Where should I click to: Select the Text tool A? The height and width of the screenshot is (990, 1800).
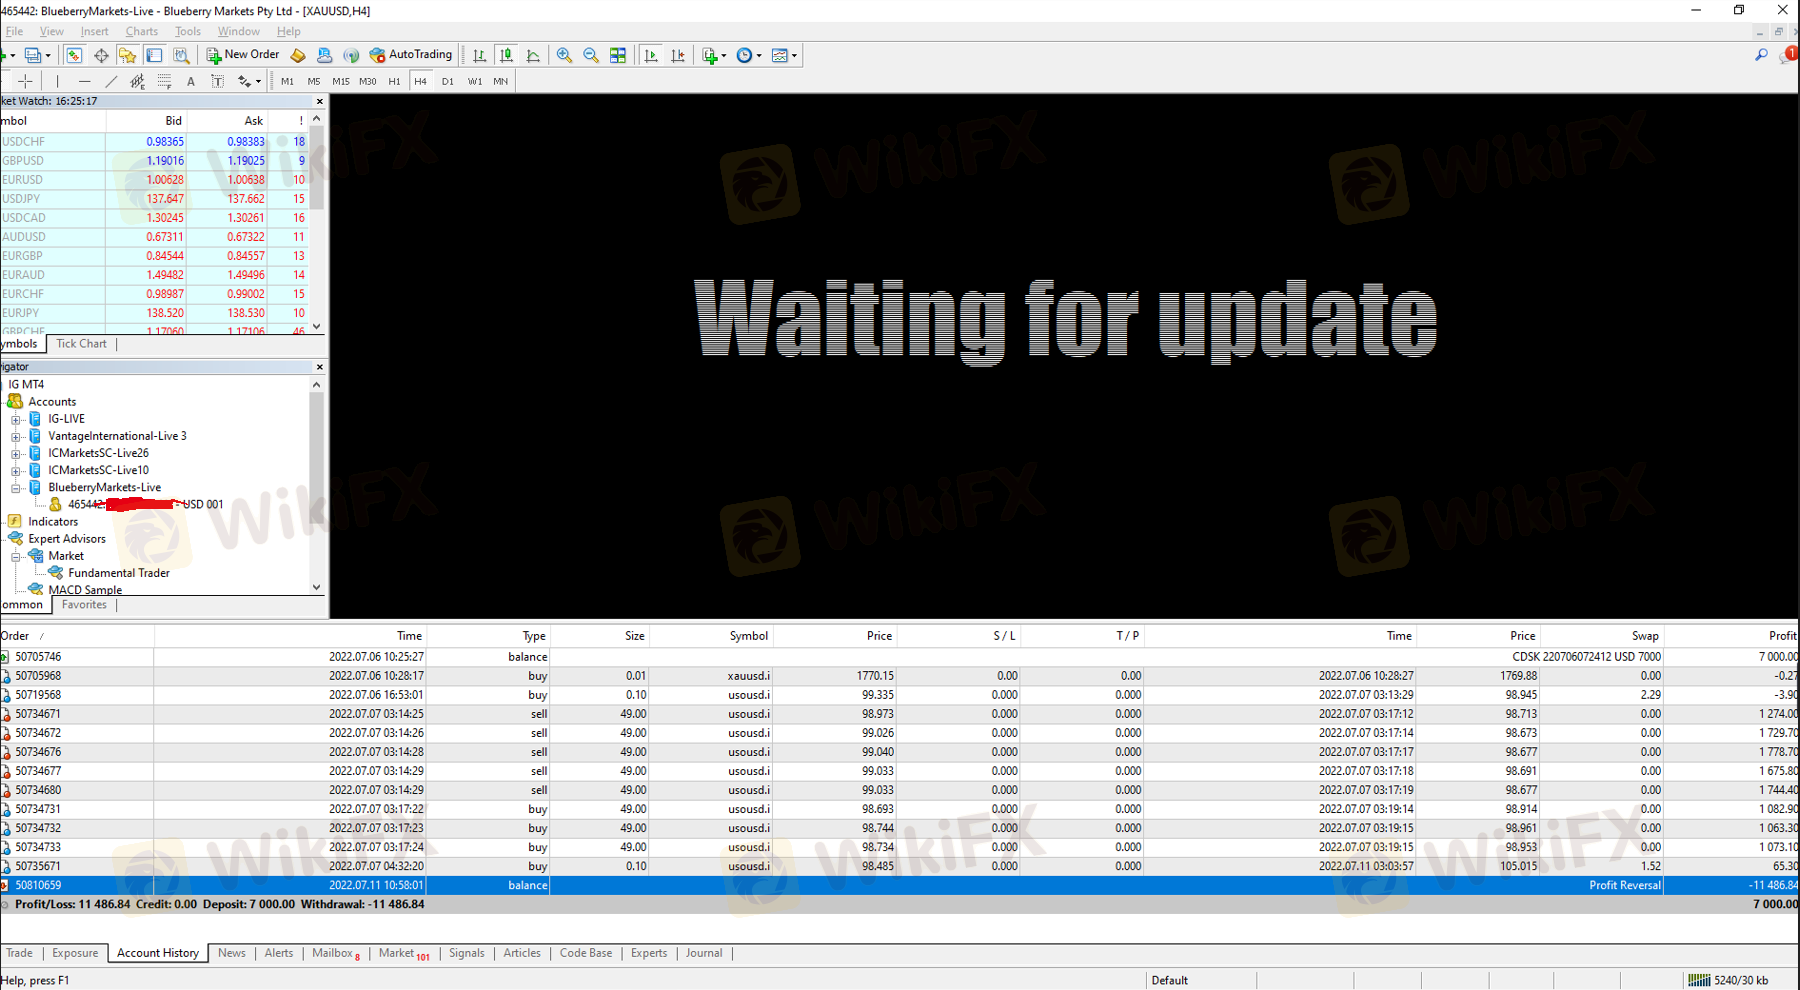191,81
